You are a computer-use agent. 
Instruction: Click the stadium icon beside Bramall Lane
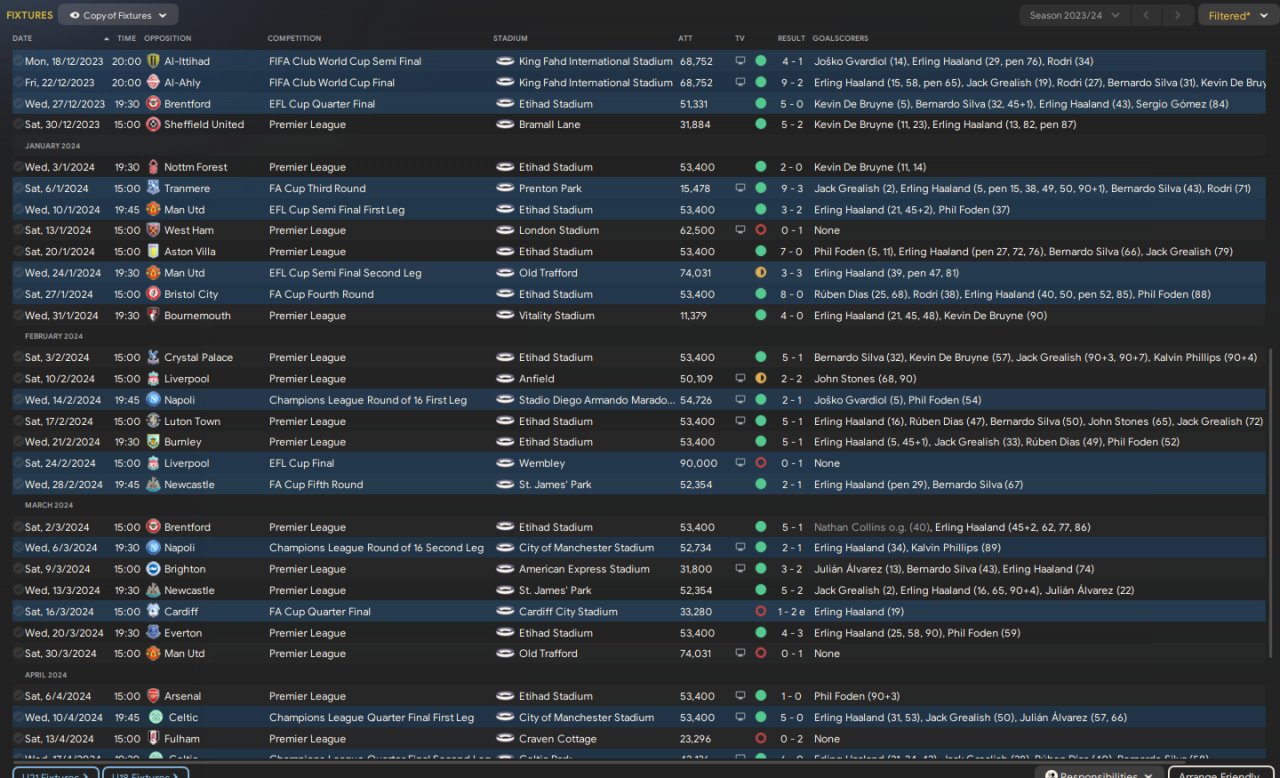pos(504,125)
